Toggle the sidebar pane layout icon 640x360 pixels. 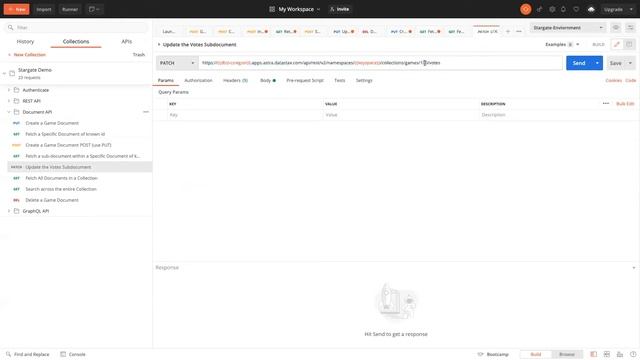593,354
